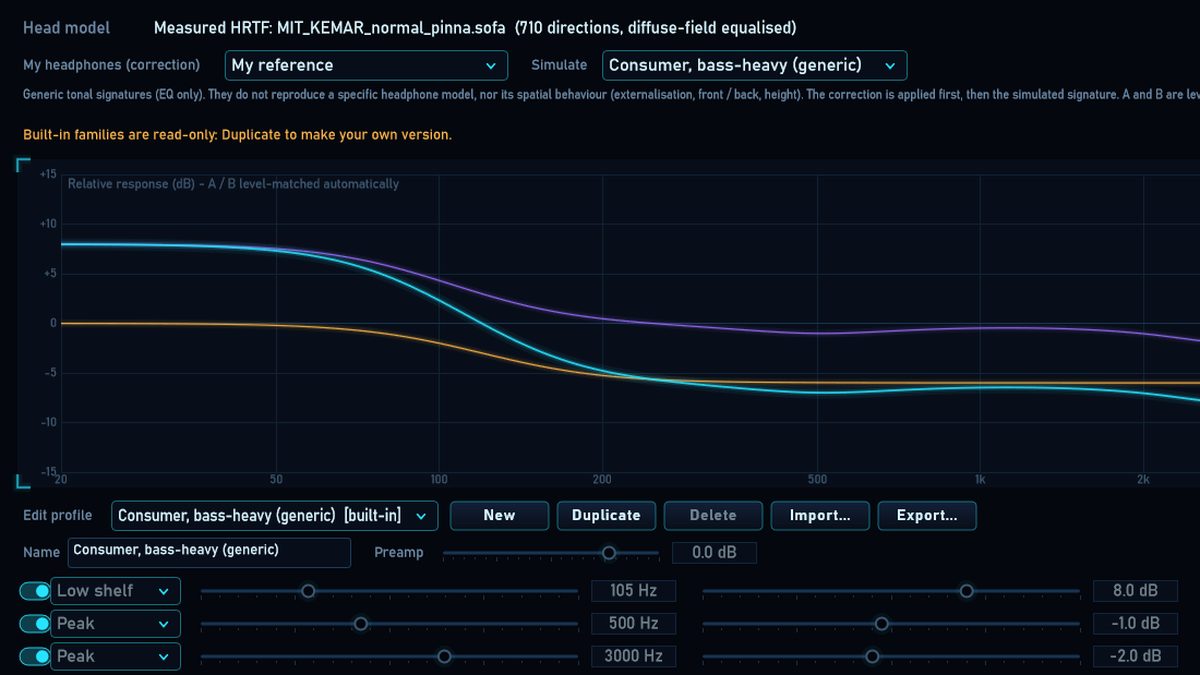Open the My headphones correction dropdown
Image resolution: width=1200 pixels, height=675 pixels.
pyautogui.click(x=365, y=66)
